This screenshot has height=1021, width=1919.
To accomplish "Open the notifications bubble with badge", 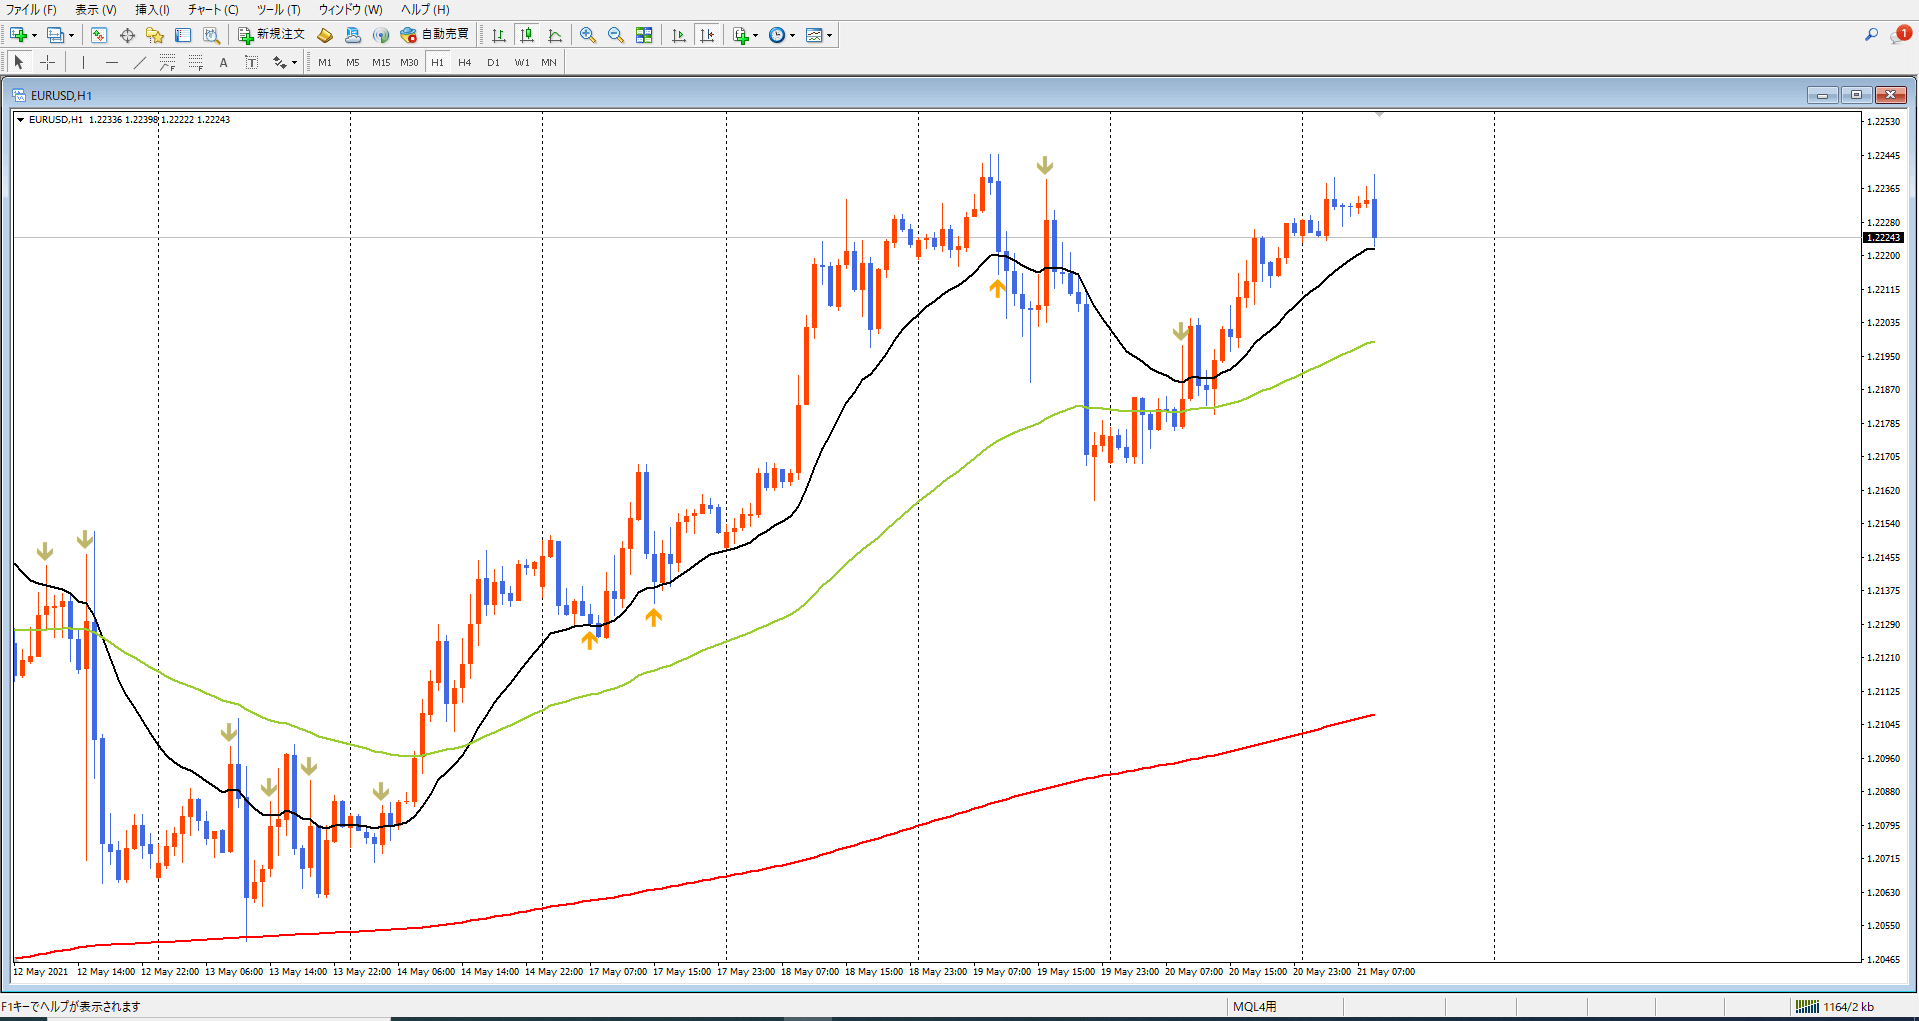I will tap(1900, 35).
